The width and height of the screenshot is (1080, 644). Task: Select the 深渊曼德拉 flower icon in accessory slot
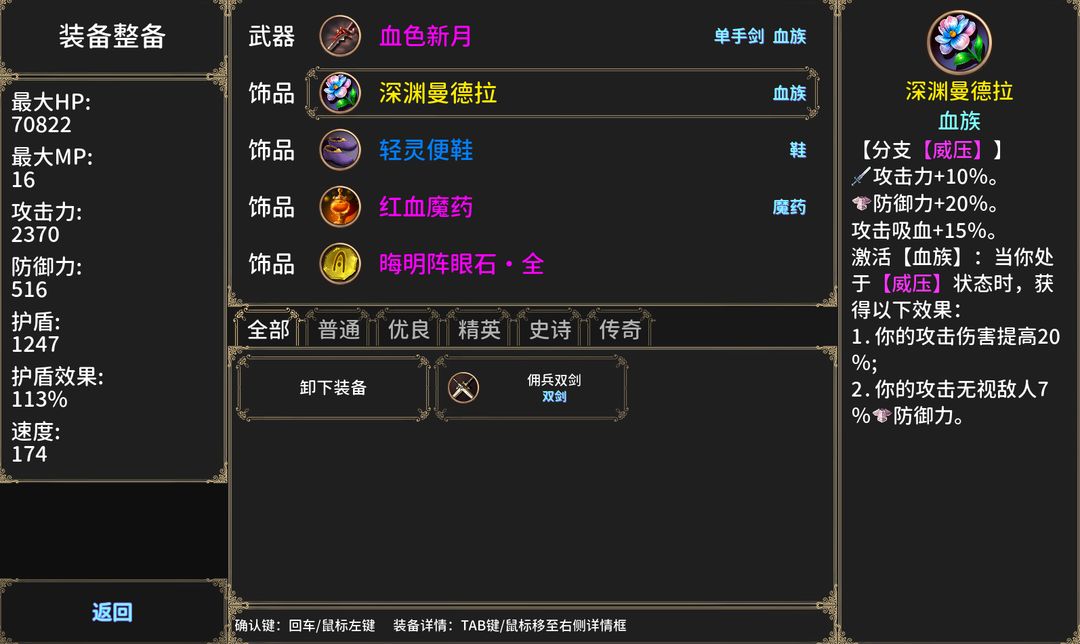point(340,93)
